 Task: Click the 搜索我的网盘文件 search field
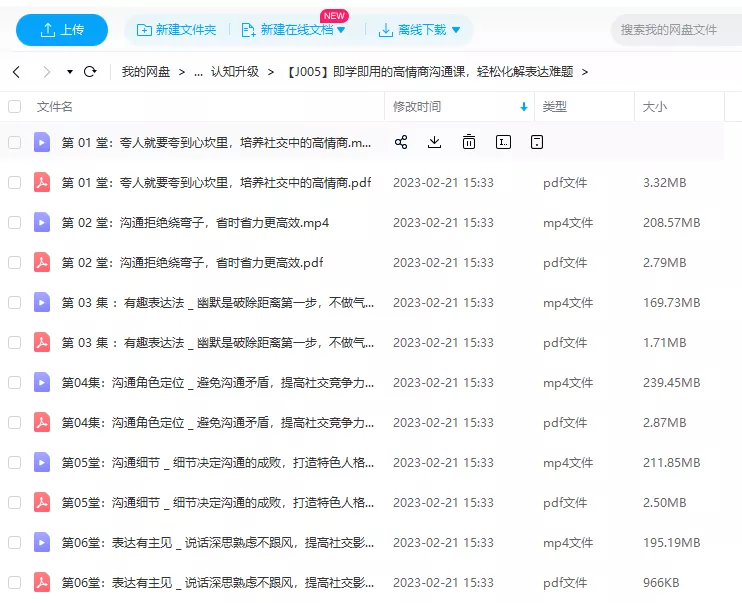(675, 30)
